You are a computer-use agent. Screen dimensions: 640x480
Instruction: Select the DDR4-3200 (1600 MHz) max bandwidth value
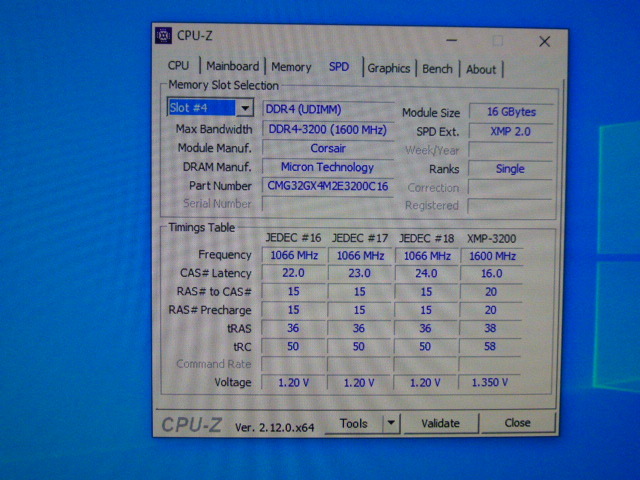pos(328,130)
